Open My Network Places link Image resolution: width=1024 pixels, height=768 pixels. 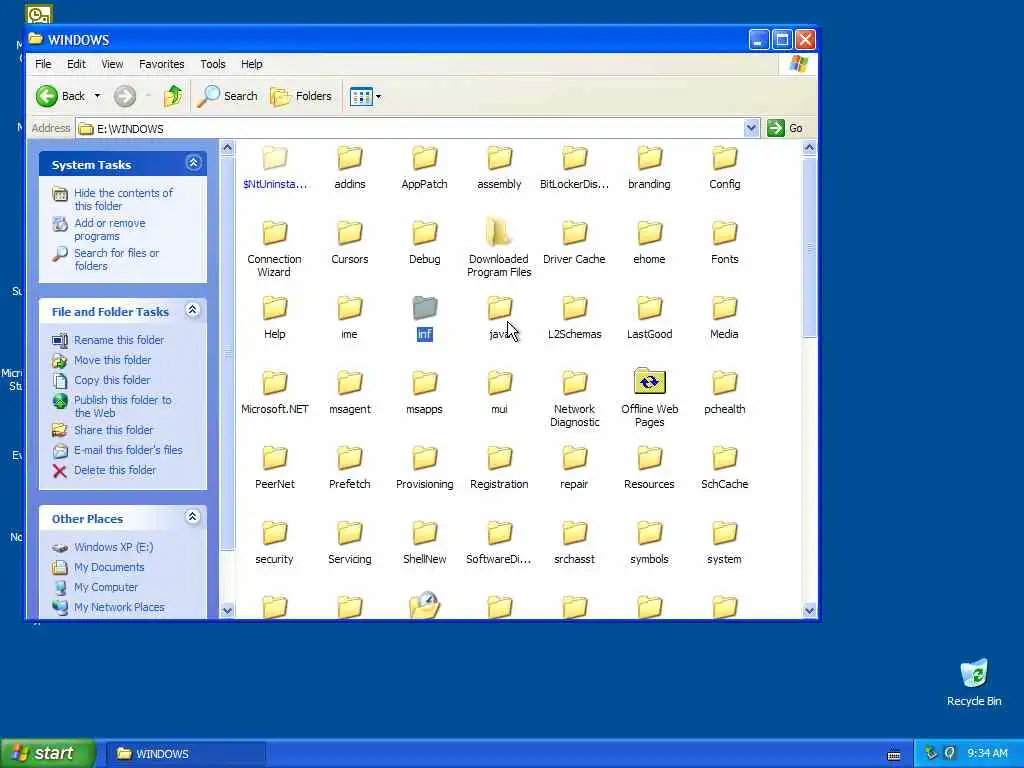tap(108, 607)
